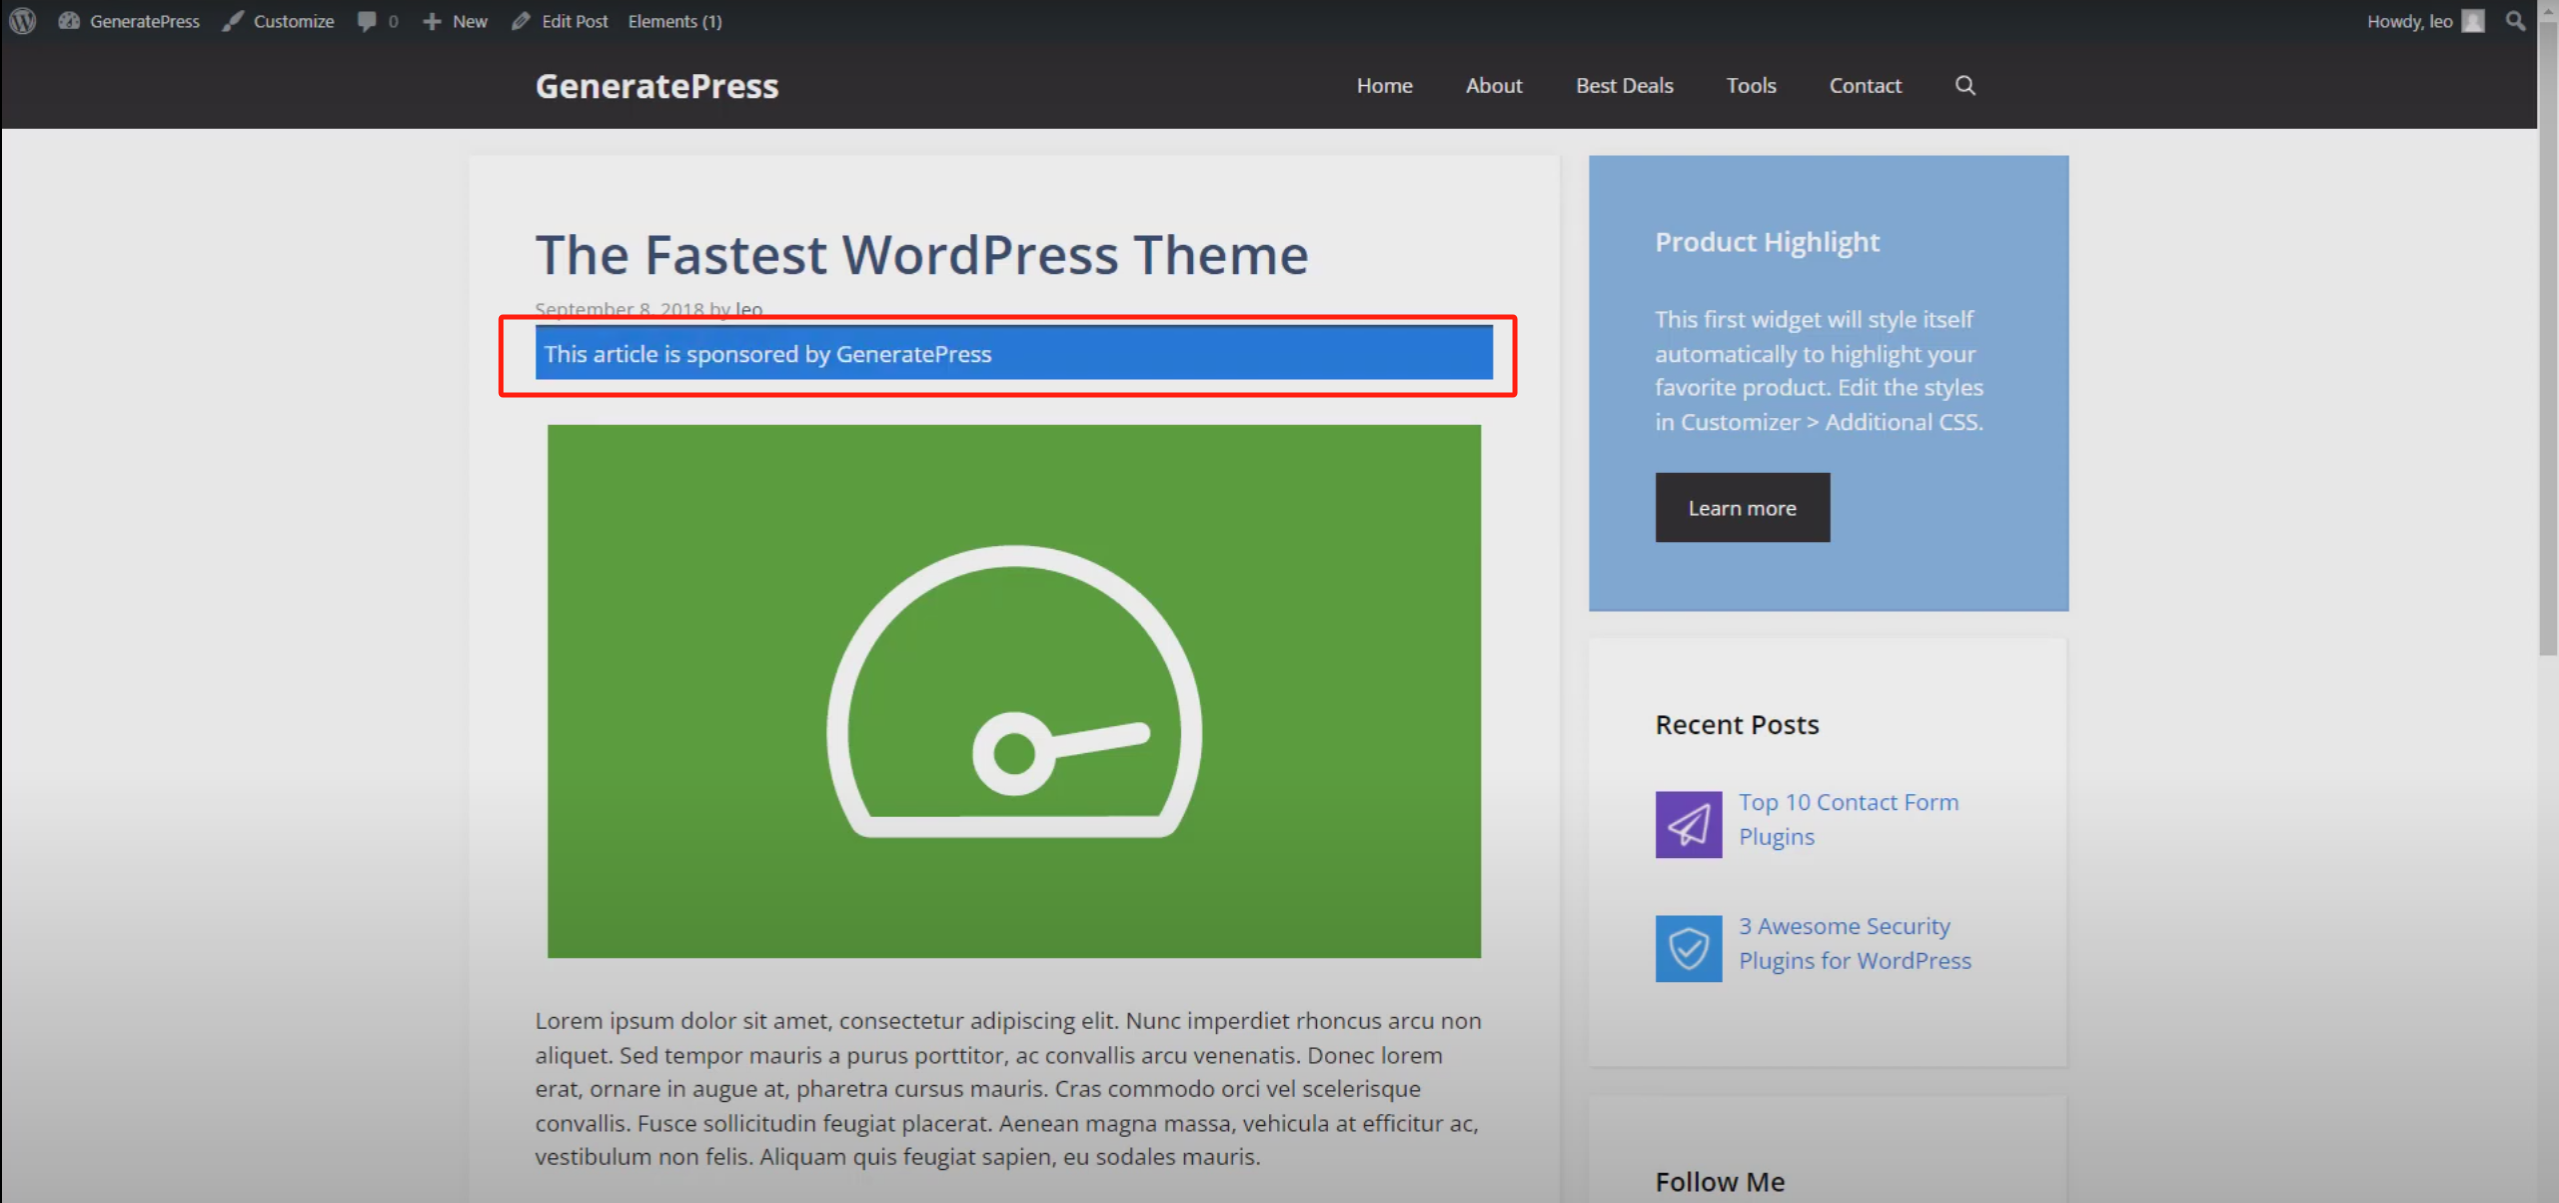Open the site search magnifier in navigation
Screen dimensions: 2559x1203
[x=1963, y=86]
